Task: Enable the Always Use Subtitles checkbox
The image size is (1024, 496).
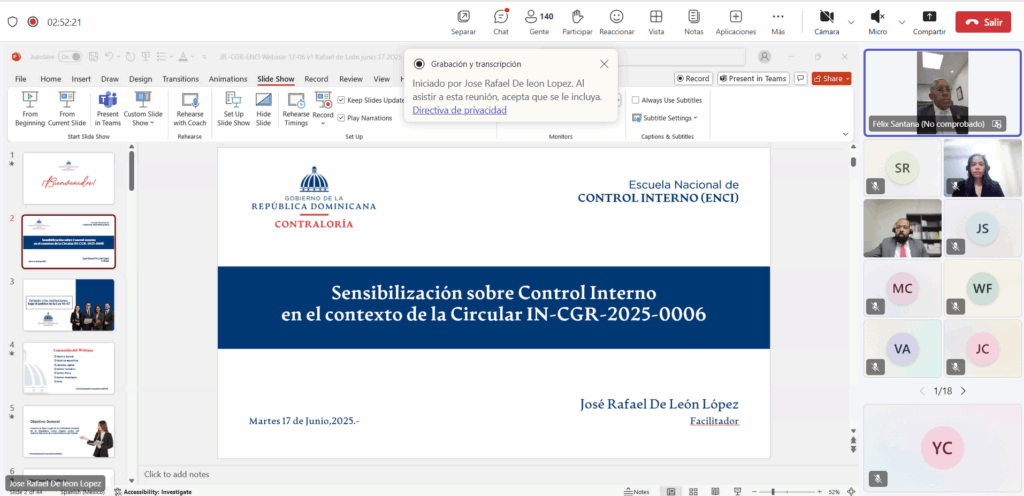Action: point(636,100)
